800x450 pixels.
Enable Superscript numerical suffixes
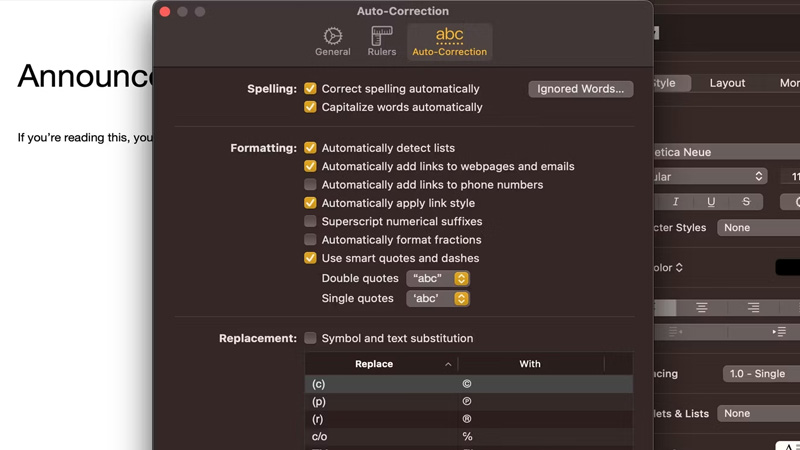tap(311, 222)
